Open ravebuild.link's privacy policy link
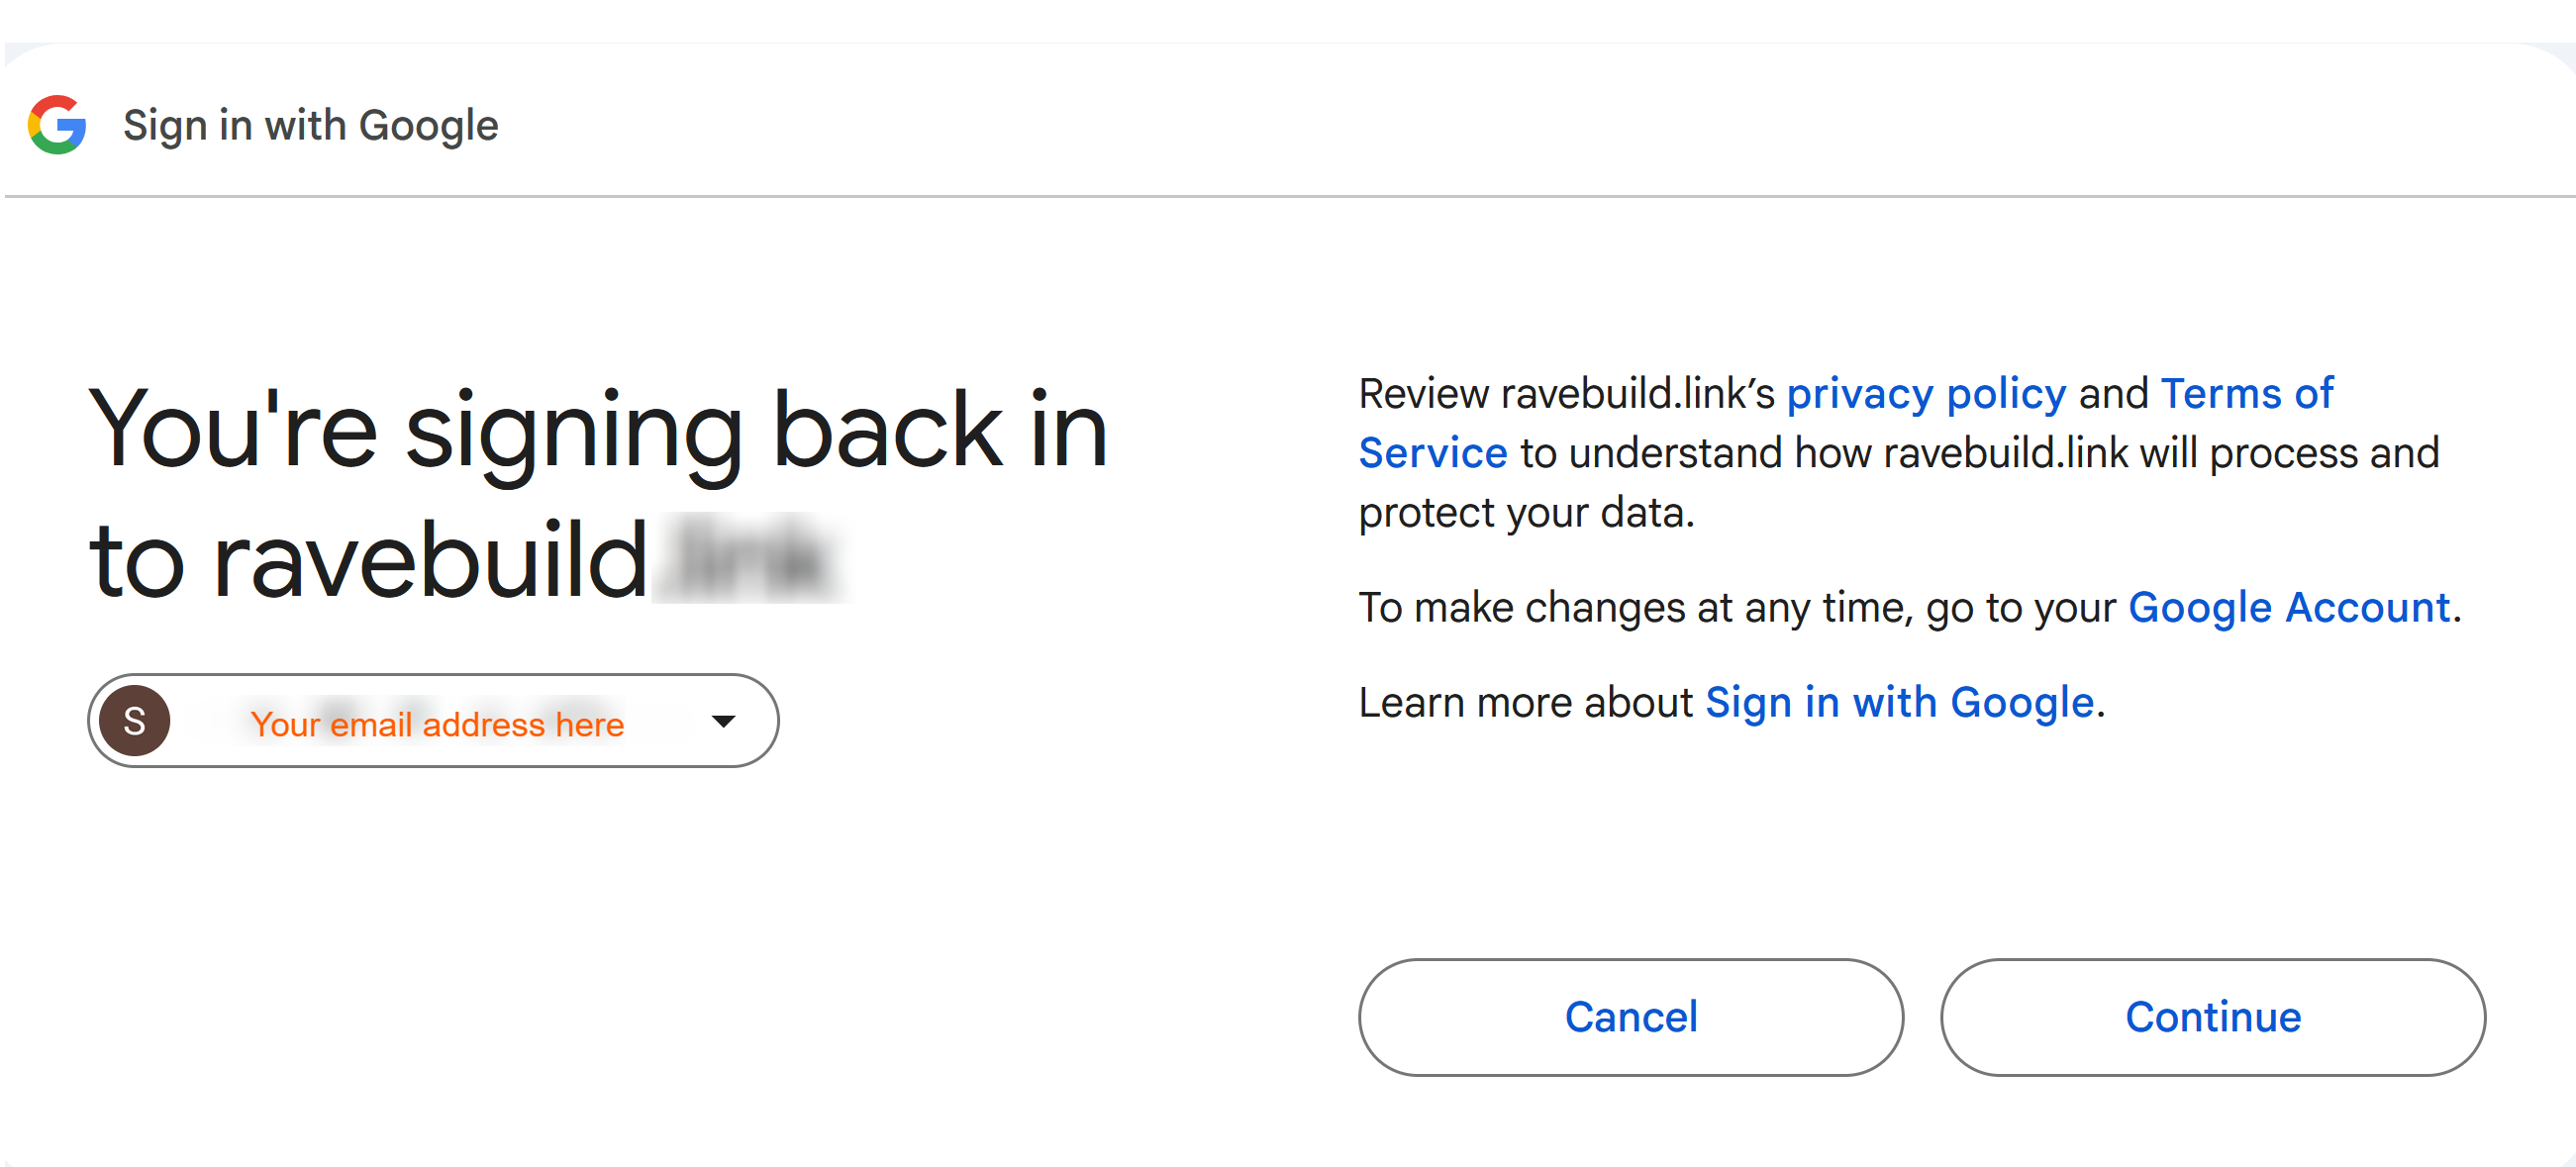Image resolution: width=2576 pixels, height=1167 pixels. point(1926,393)
